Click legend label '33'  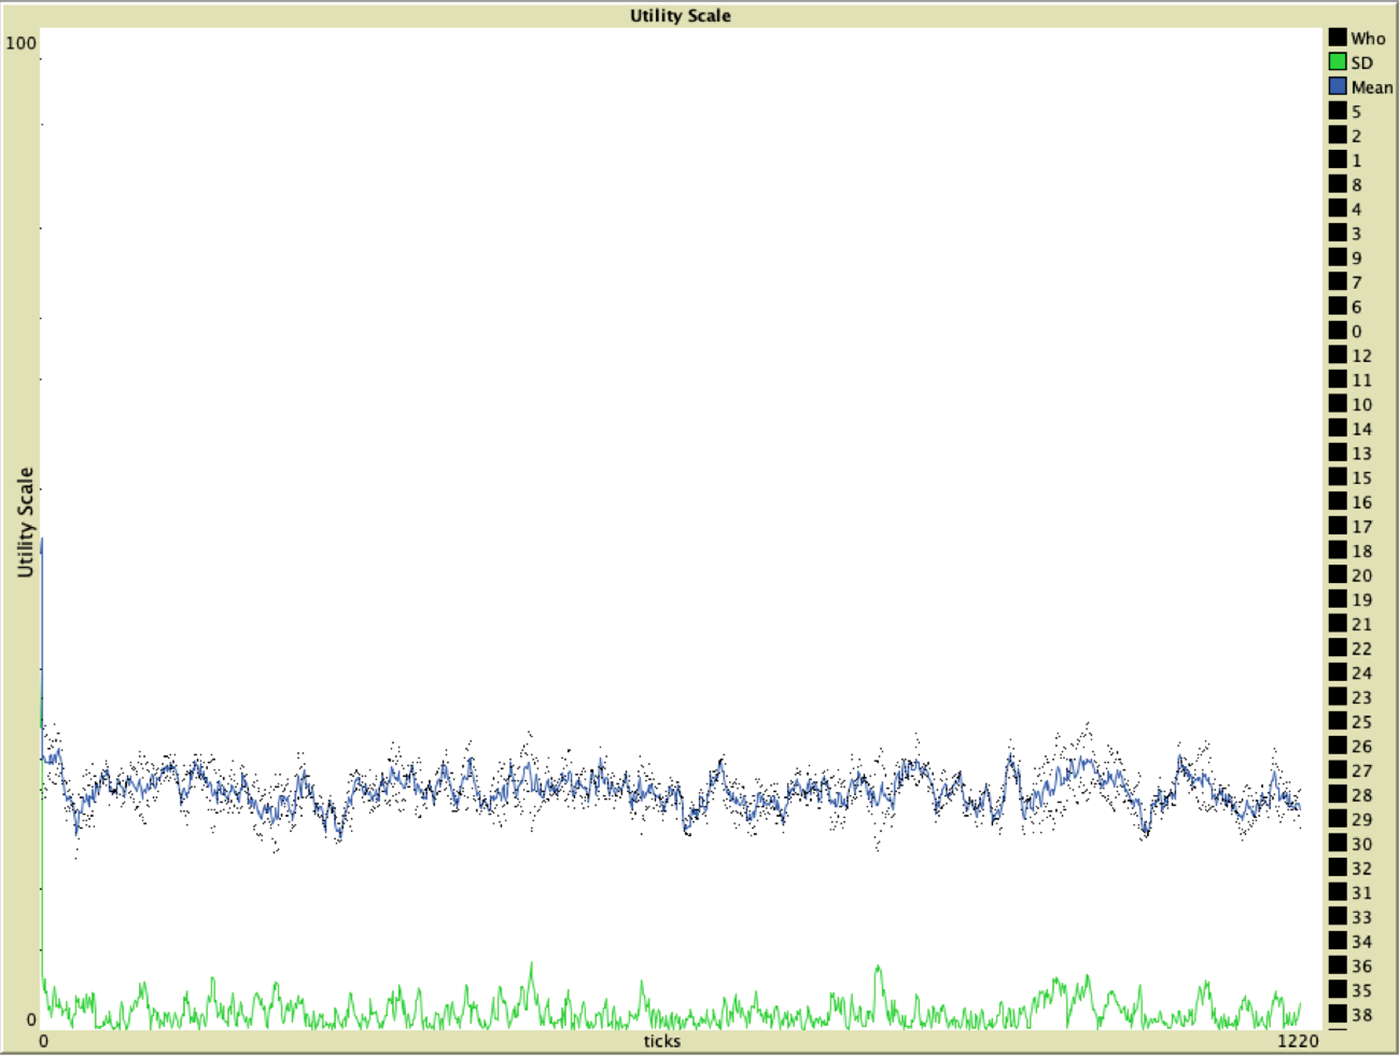1362,917
